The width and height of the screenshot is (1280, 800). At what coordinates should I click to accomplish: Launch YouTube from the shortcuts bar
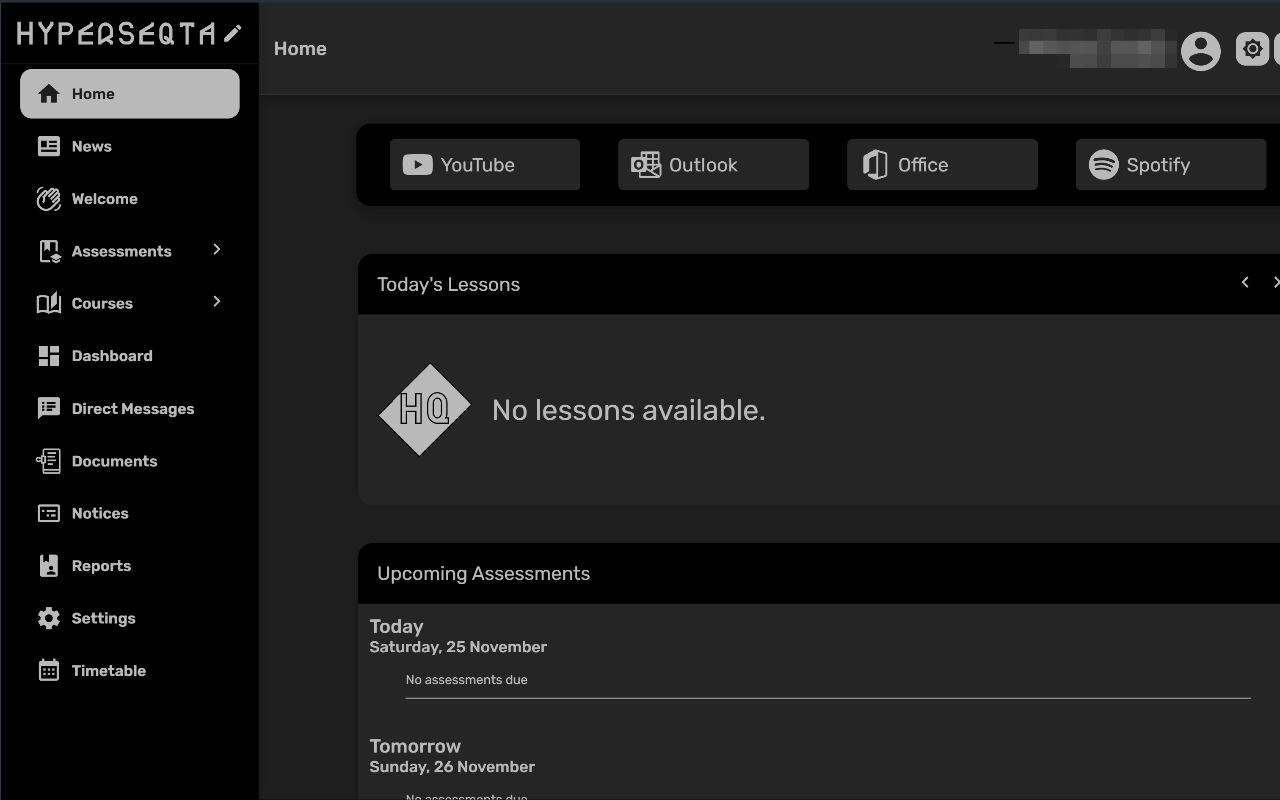tap(484, 164)
